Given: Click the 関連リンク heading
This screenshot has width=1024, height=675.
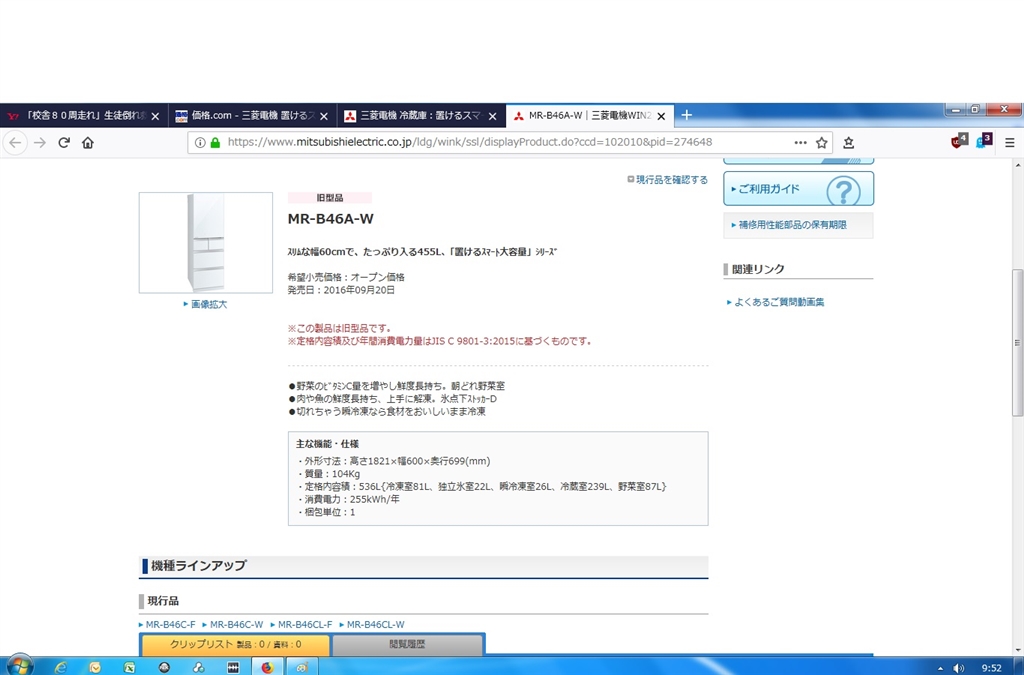Looking at the screenshot, I should tap(758, 269).
